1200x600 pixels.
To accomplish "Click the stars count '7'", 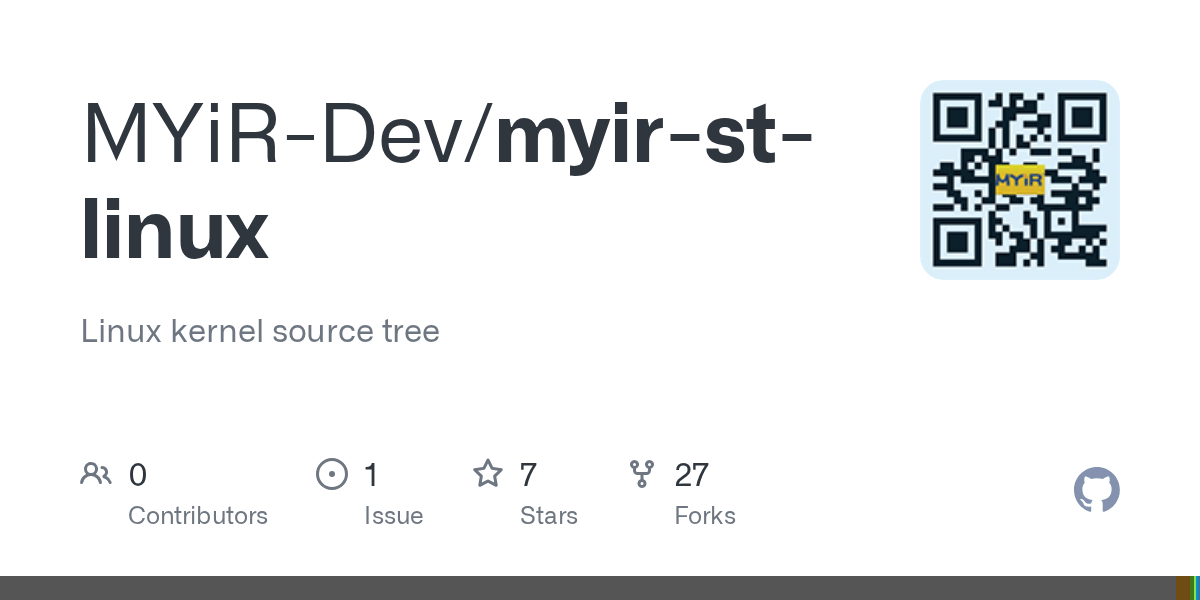I will (529, 475).
